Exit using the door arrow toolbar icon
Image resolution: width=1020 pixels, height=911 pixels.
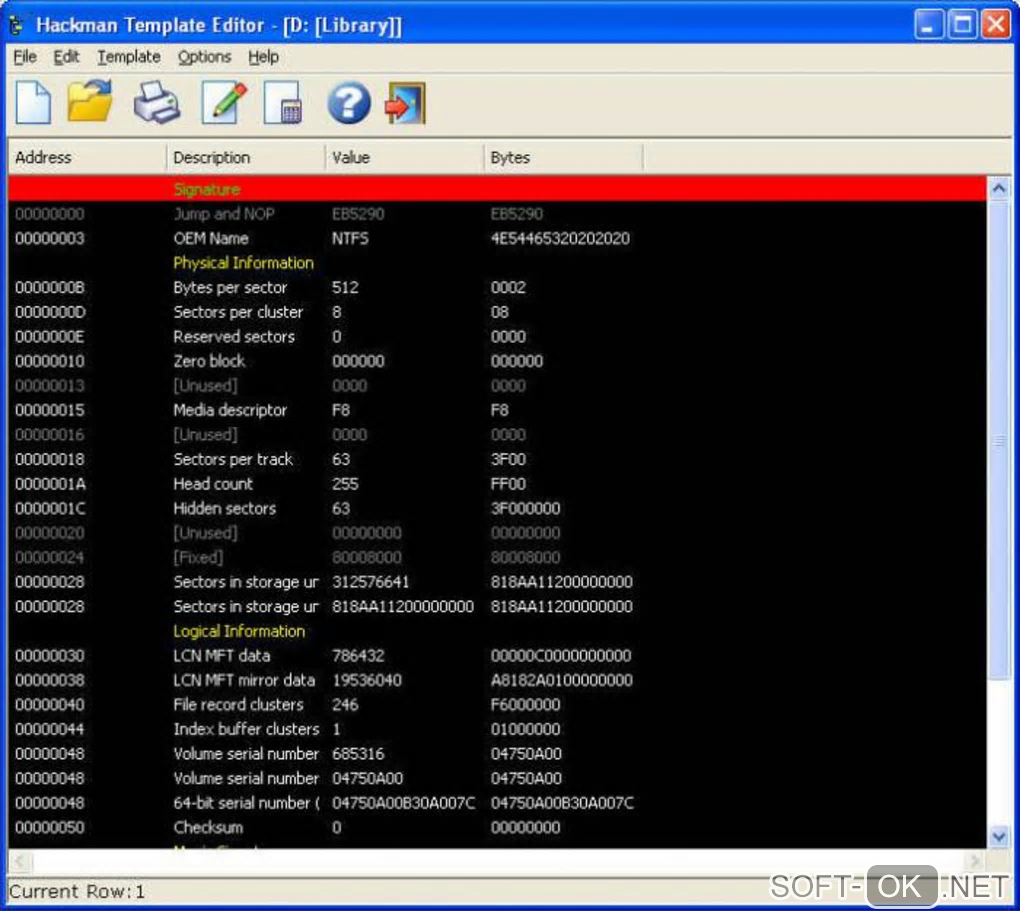405,103
